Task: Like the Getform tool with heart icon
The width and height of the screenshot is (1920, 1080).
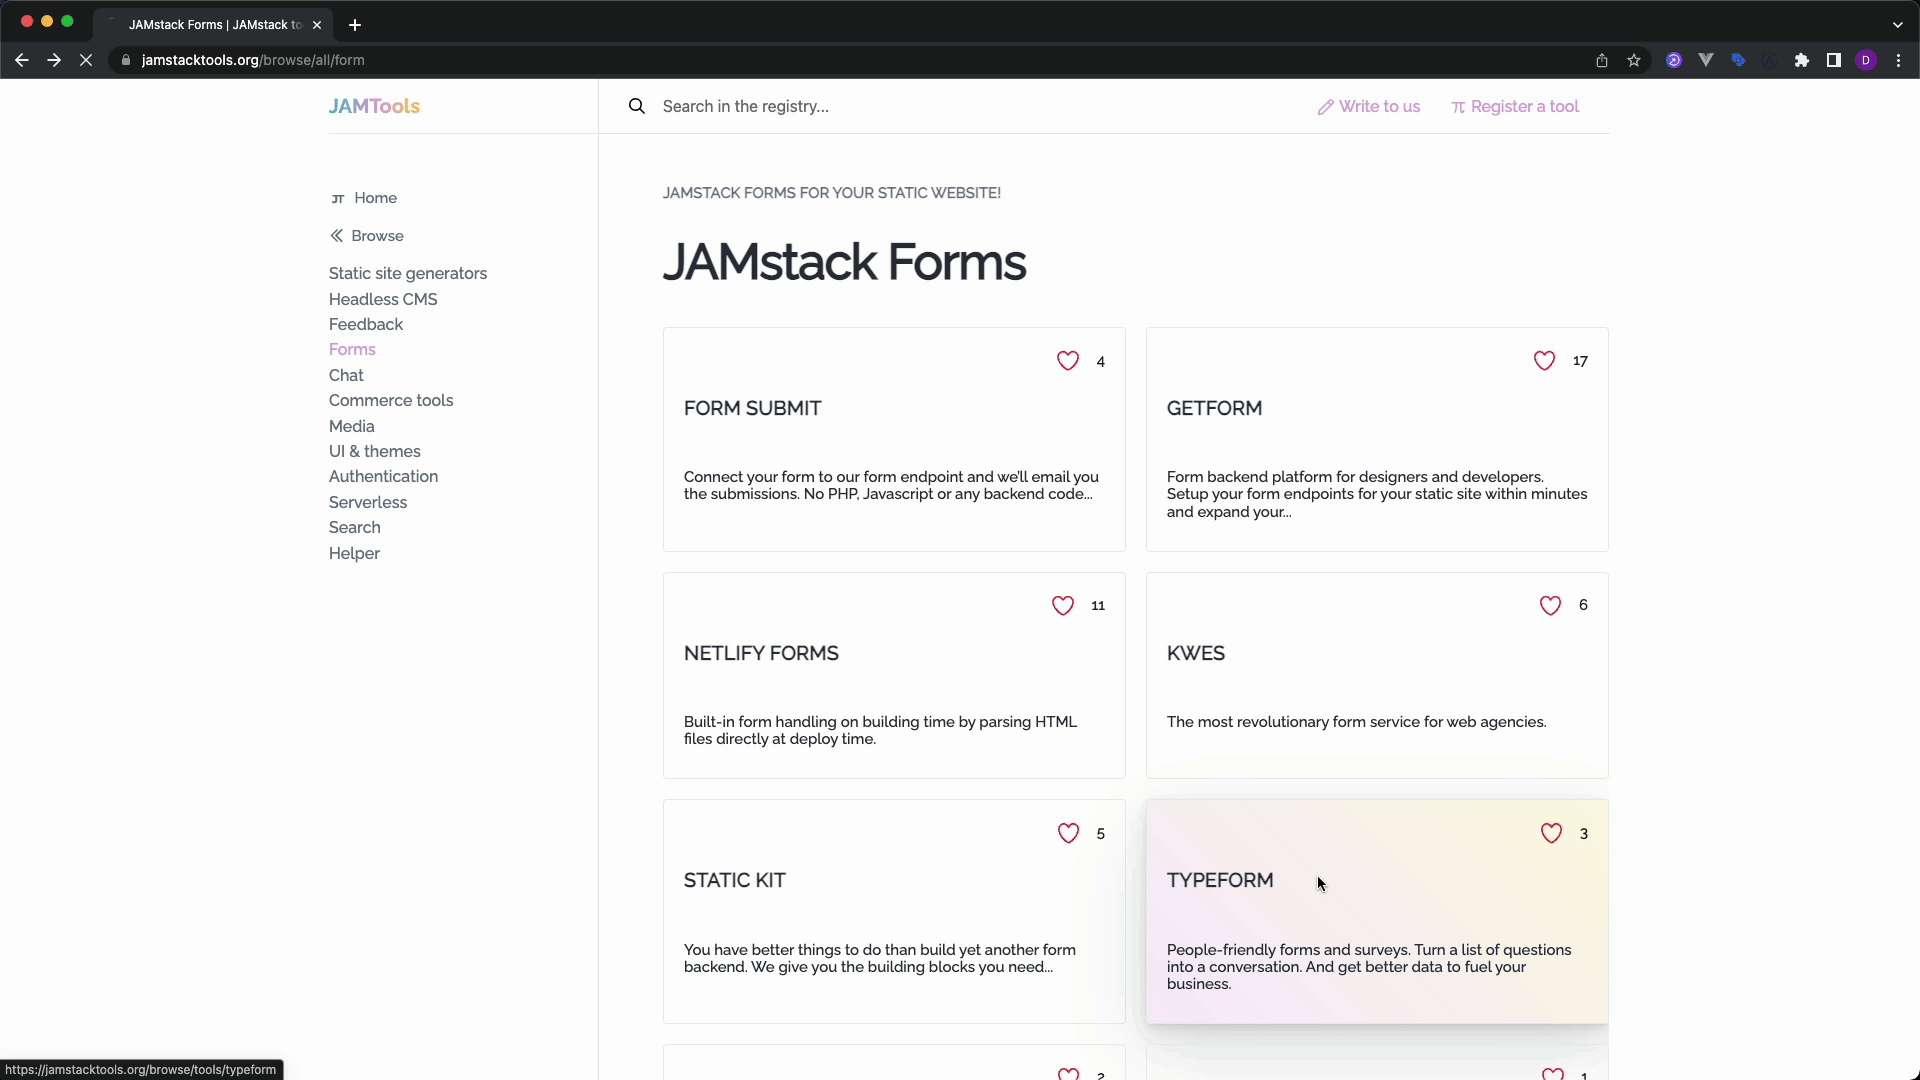Action: click(1544, 361)
